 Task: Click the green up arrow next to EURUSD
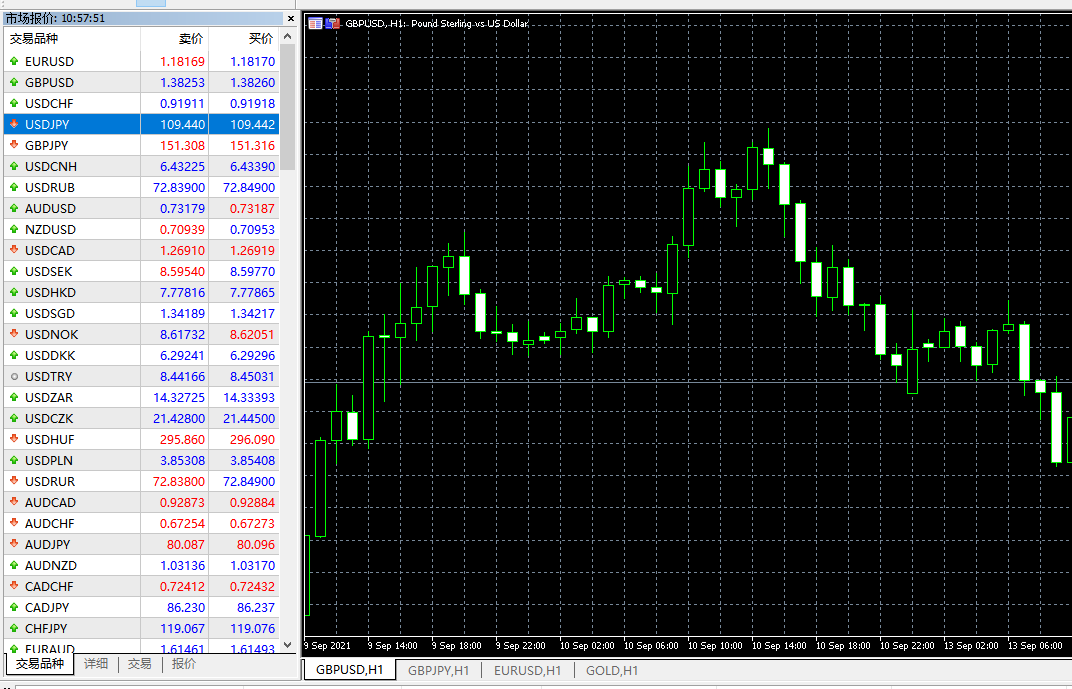13,61
